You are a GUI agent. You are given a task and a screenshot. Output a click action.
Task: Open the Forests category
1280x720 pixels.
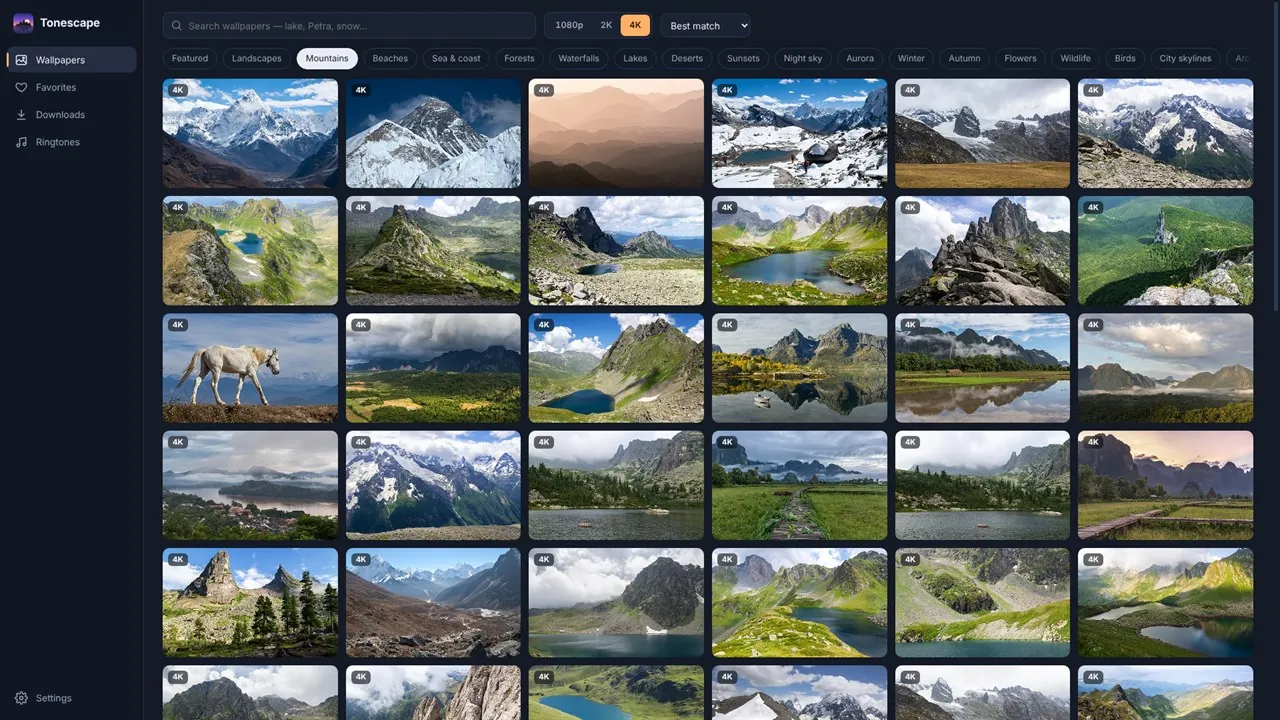tap(519, 58)
